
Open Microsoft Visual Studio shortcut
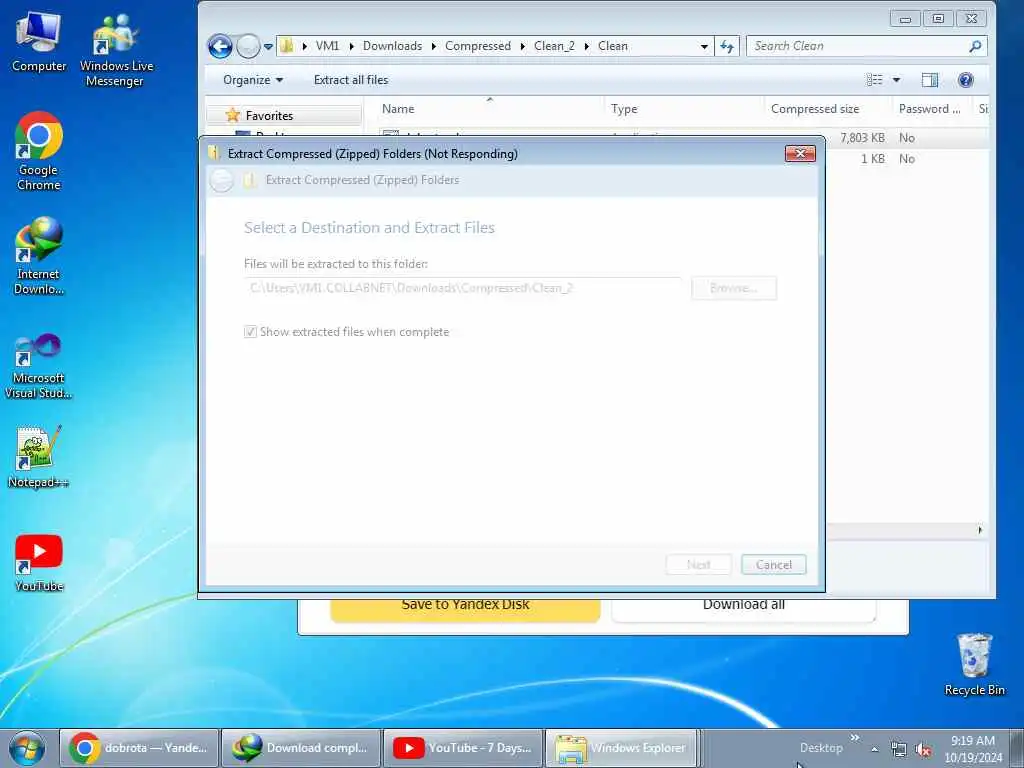(39, 366)
